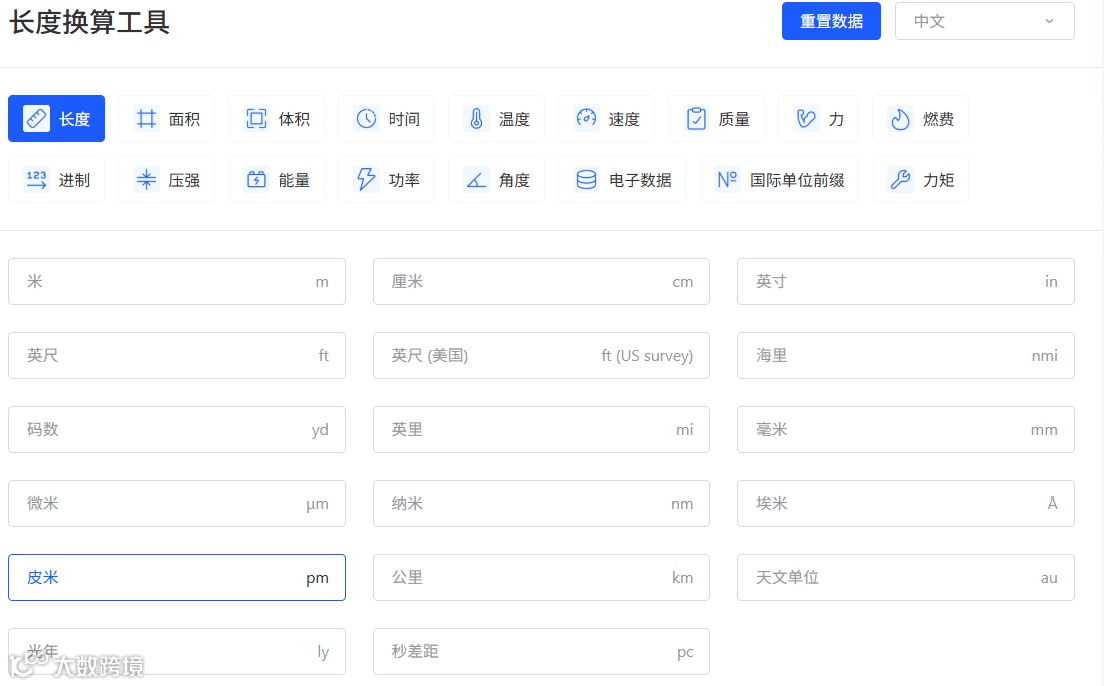
Task: Focus the 秒差距 (pc) input field
Action: (541, 651)
